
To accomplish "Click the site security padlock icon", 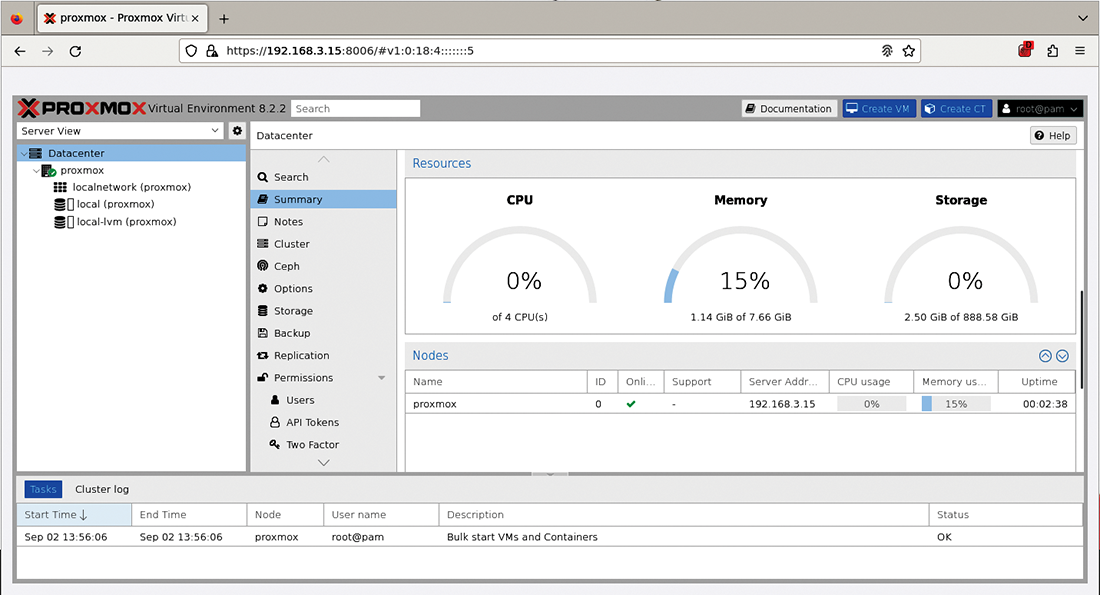I will coord(212,51).
